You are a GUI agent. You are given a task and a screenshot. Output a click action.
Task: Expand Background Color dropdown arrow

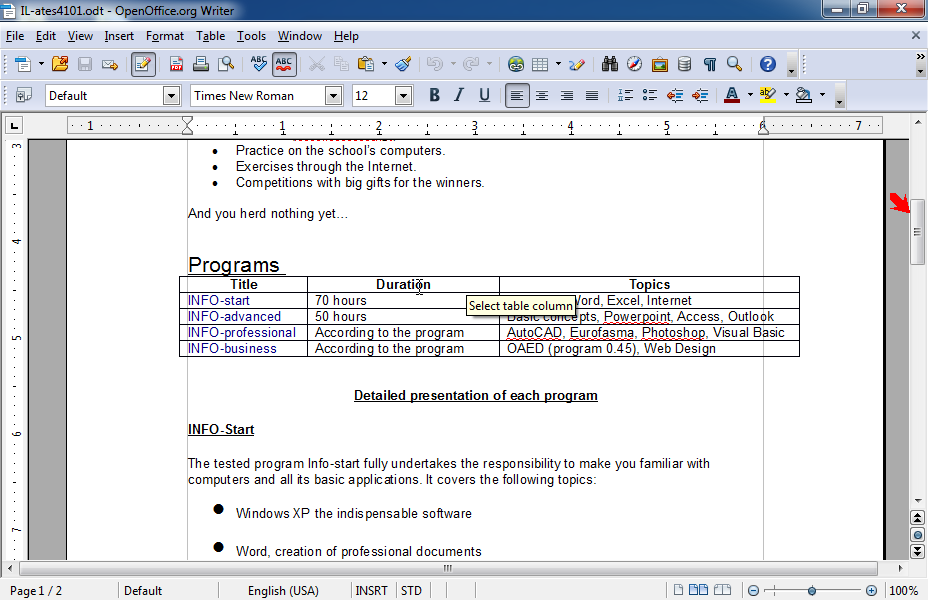click(x=822, y=95)
